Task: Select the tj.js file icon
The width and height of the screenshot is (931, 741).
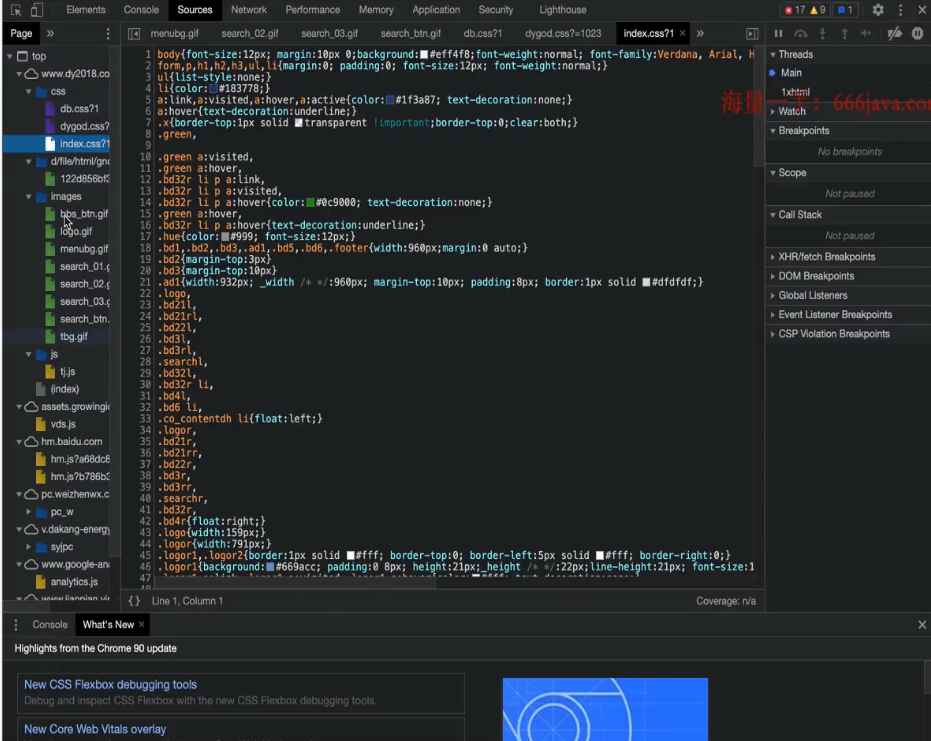Action: coord(50,372)
